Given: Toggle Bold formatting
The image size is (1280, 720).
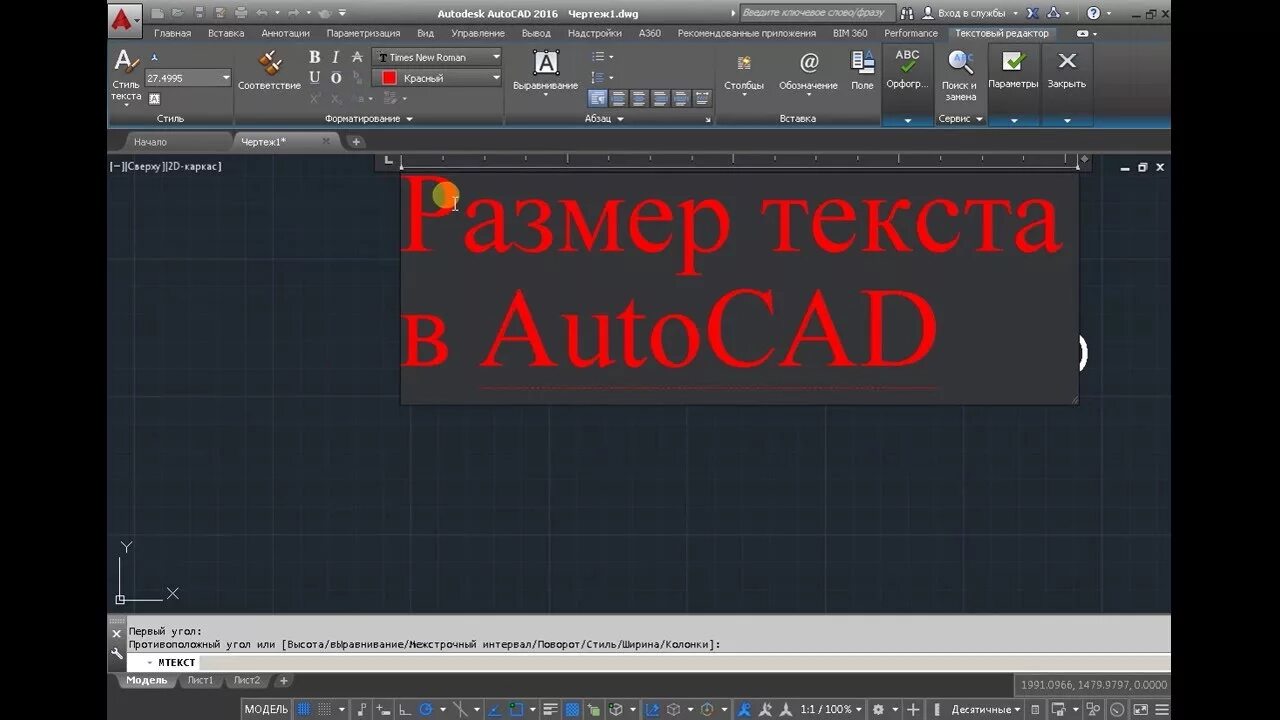Looking at the screenshot, I should coord(315,57).
